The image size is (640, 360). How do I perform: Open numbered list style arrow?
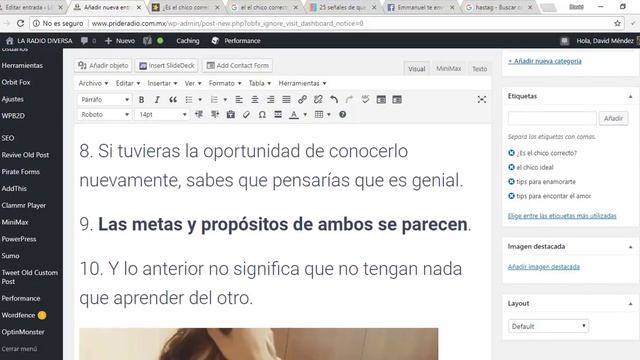point(225,100)
